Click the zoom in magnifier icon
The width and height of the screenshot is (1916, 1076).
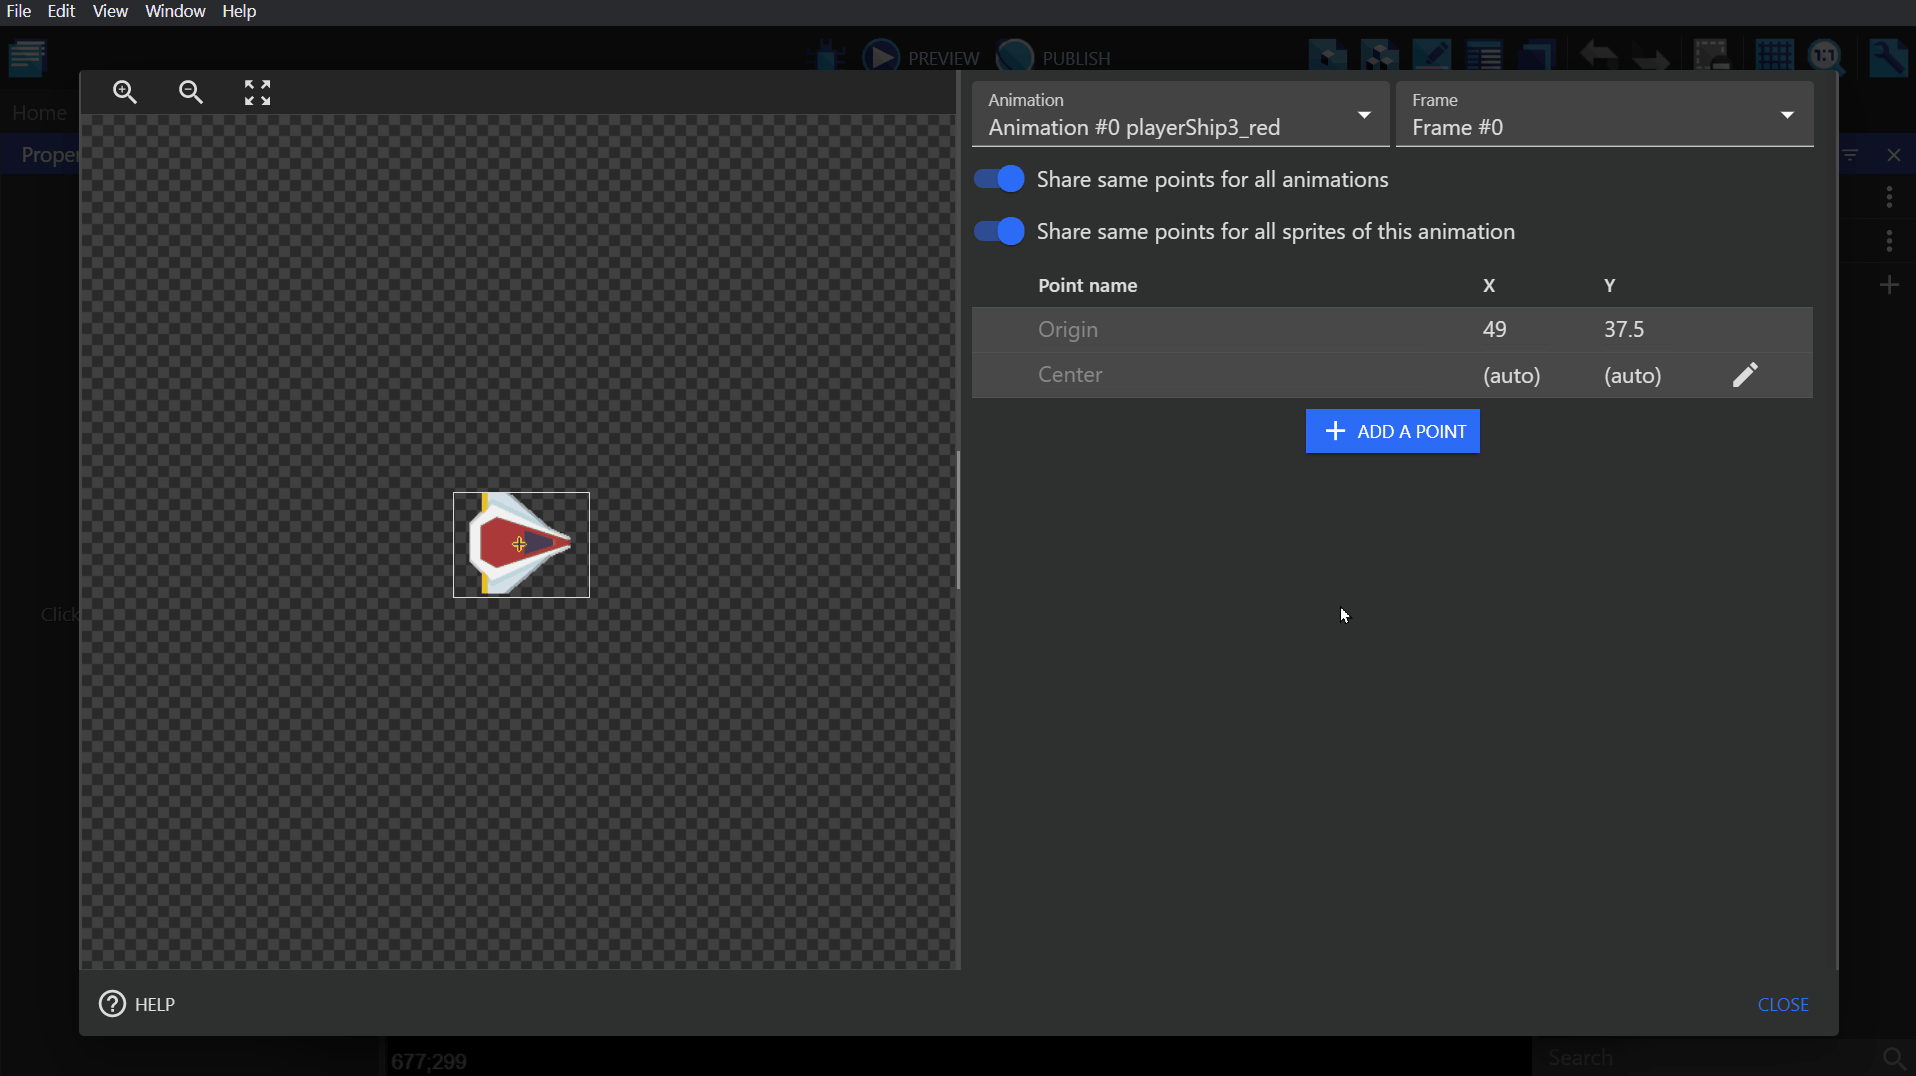pyautogui.click(x=125, y=92)
